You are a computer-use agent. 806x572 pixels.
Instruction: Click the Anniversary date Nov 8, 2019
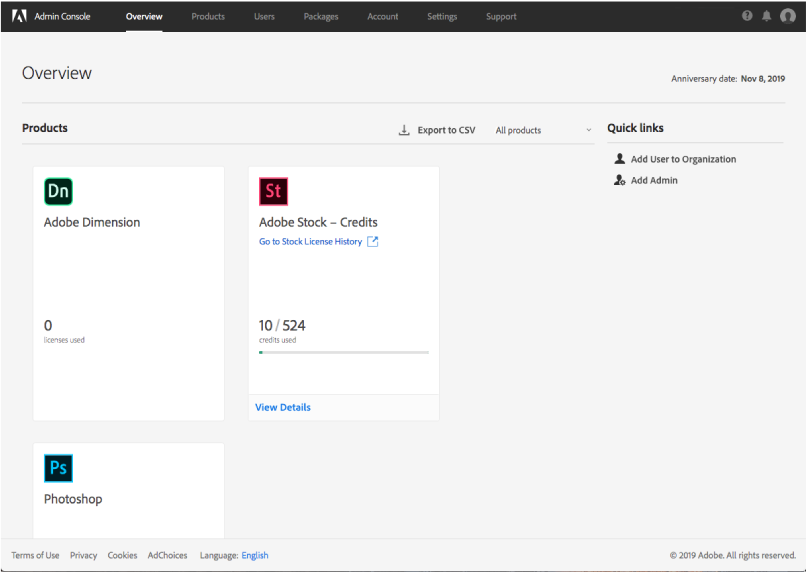point(728,79)
